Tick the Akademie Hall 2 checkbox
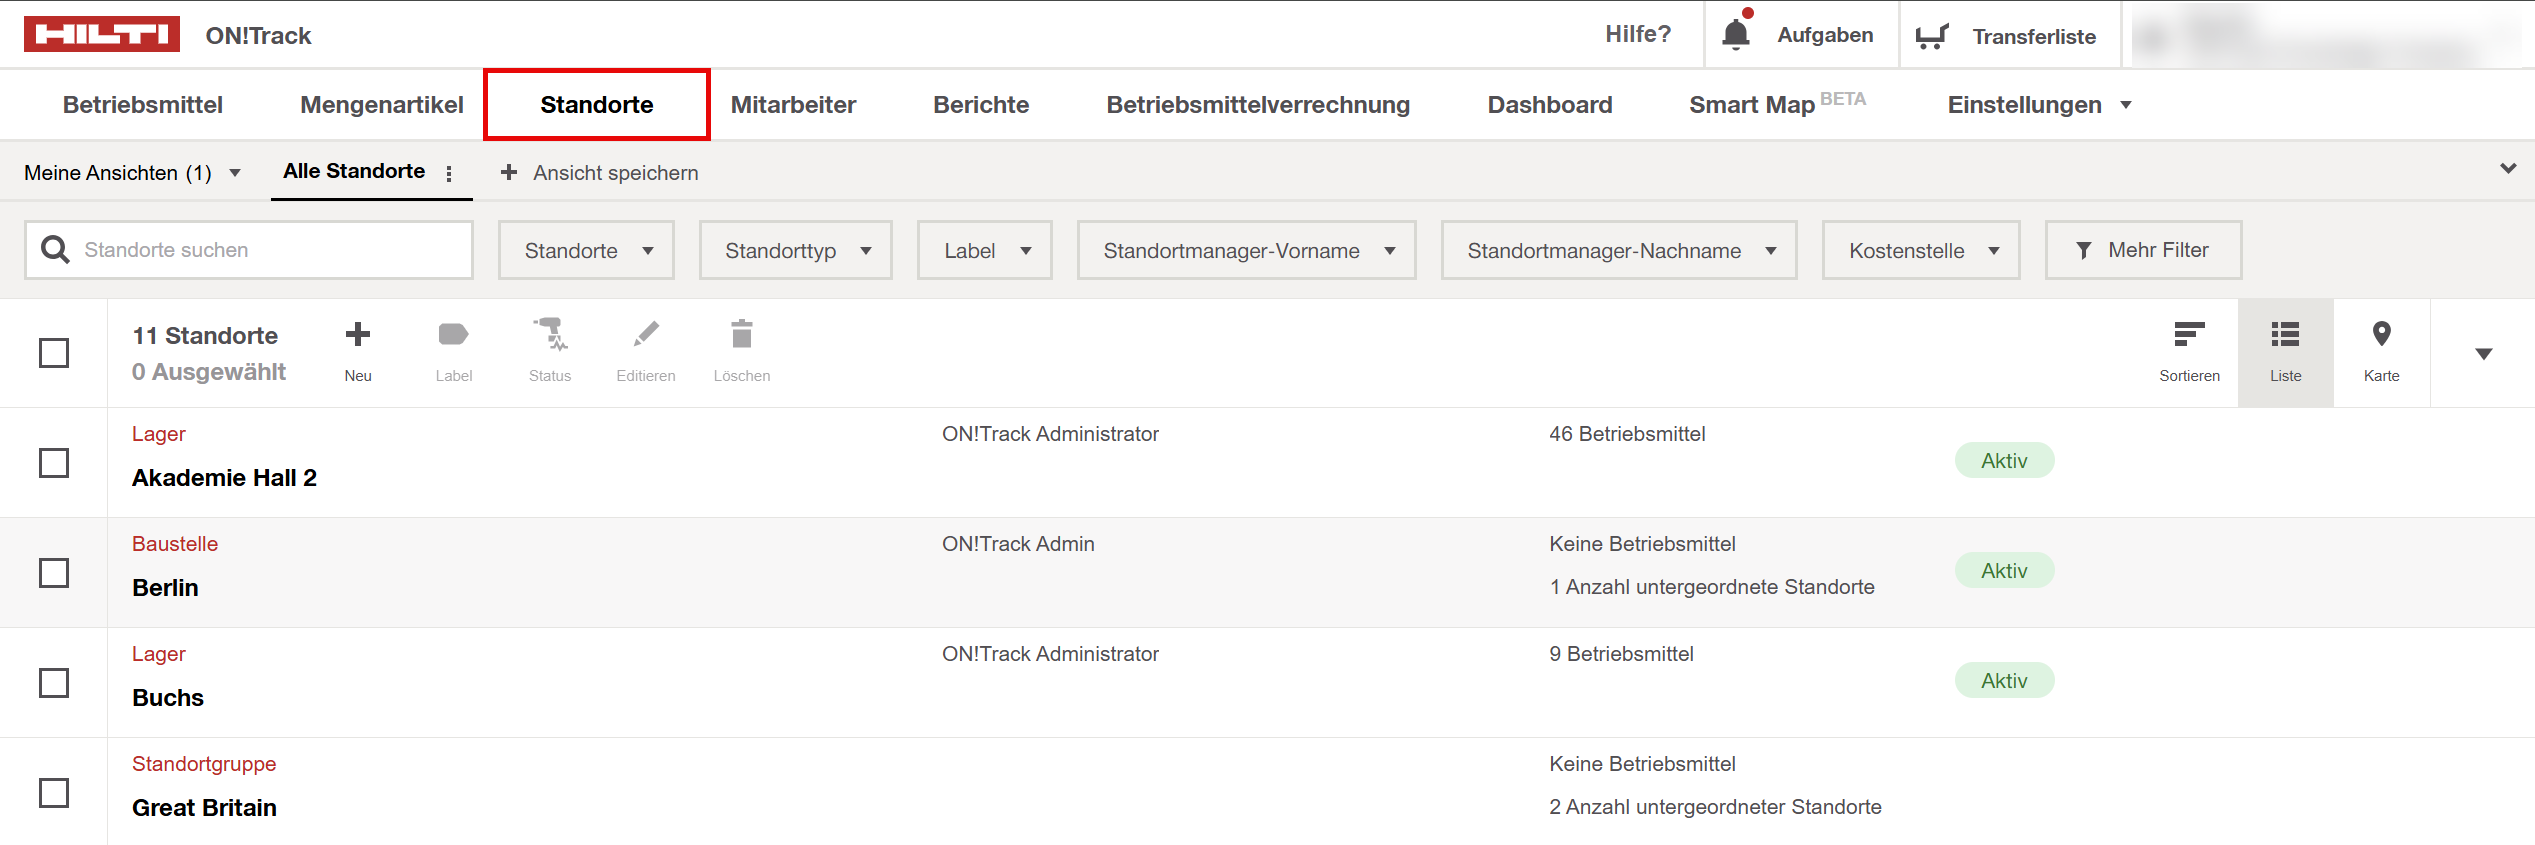 click(54, 463)
